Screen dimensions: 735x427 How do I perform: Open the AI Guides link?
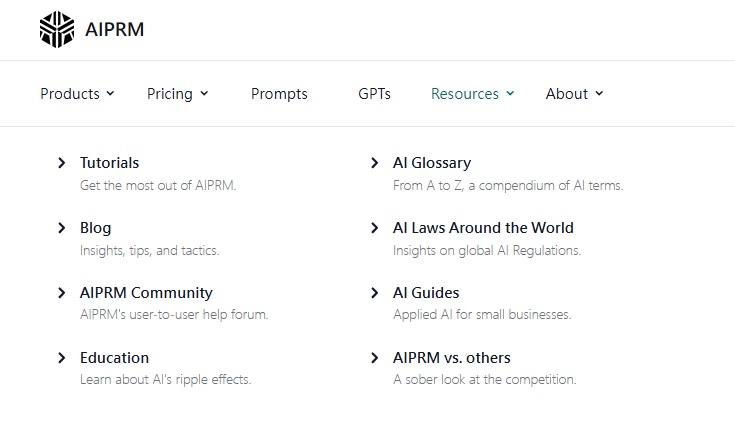pyautogui.click(x=426, y=292)
